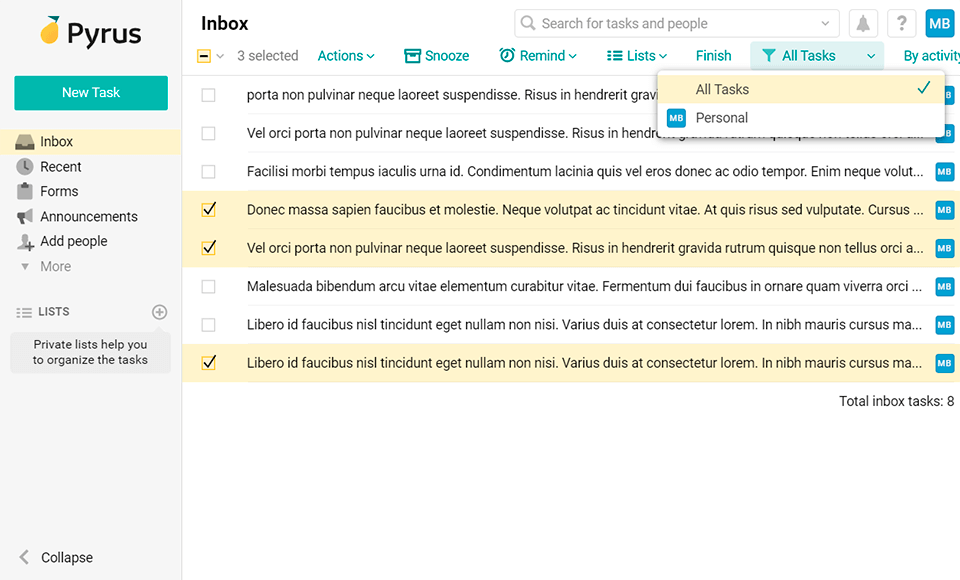This screenshot has width=960, height=580.
Task: Open the Forms section
Action: click(x=60, y=191)
